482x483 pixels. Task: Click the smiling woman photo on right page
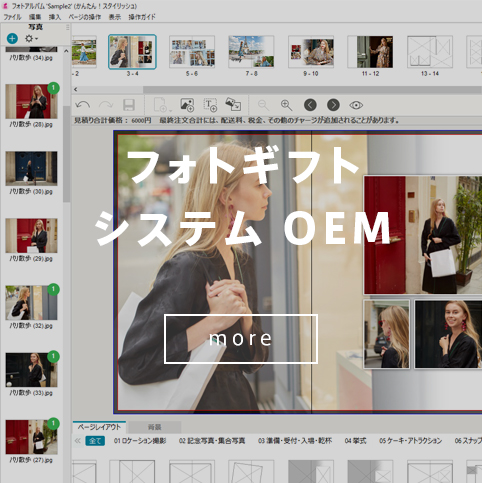448,334
